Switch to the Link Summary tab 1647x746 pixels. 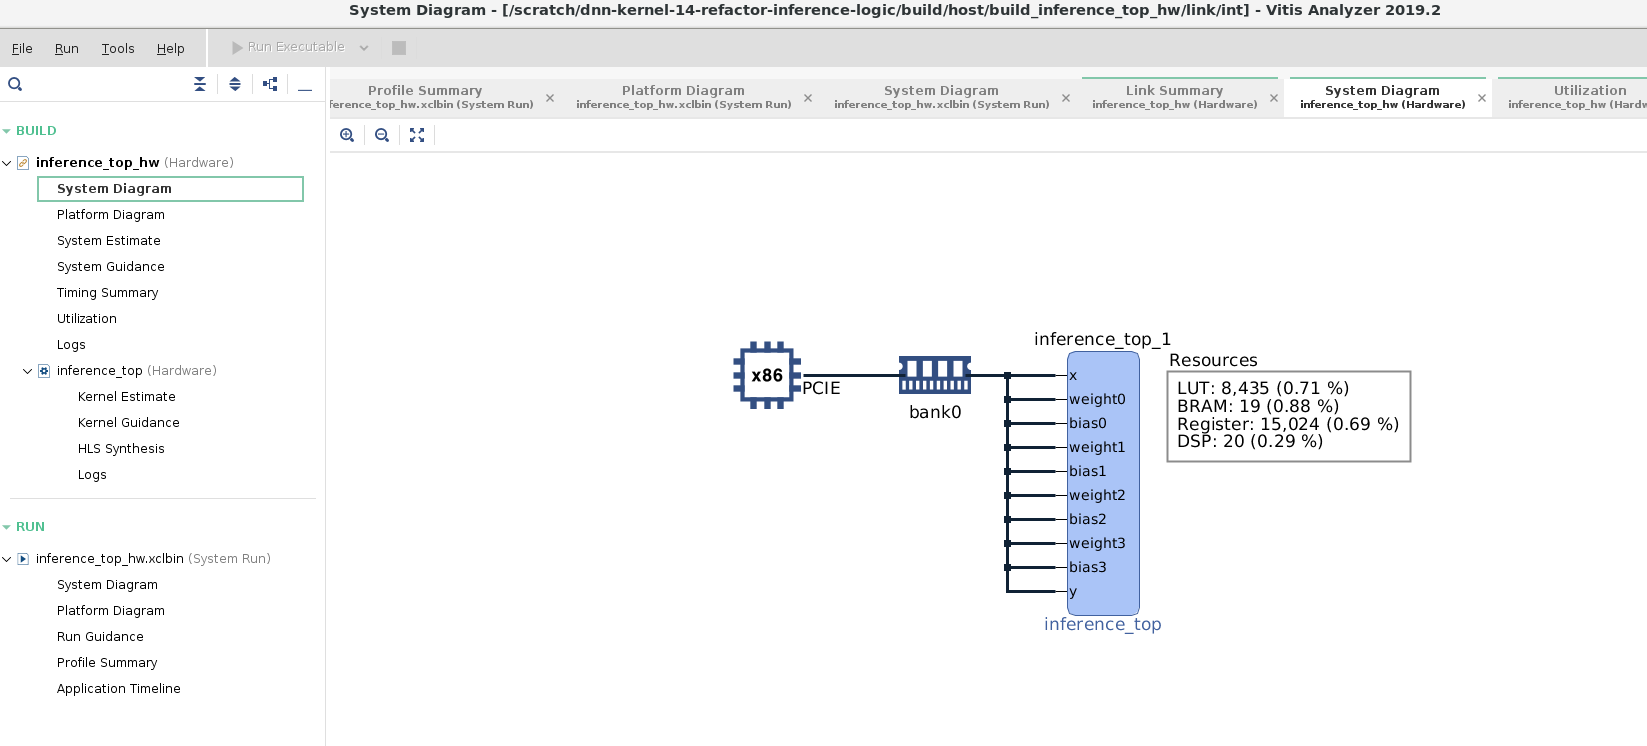[1174, 96]
